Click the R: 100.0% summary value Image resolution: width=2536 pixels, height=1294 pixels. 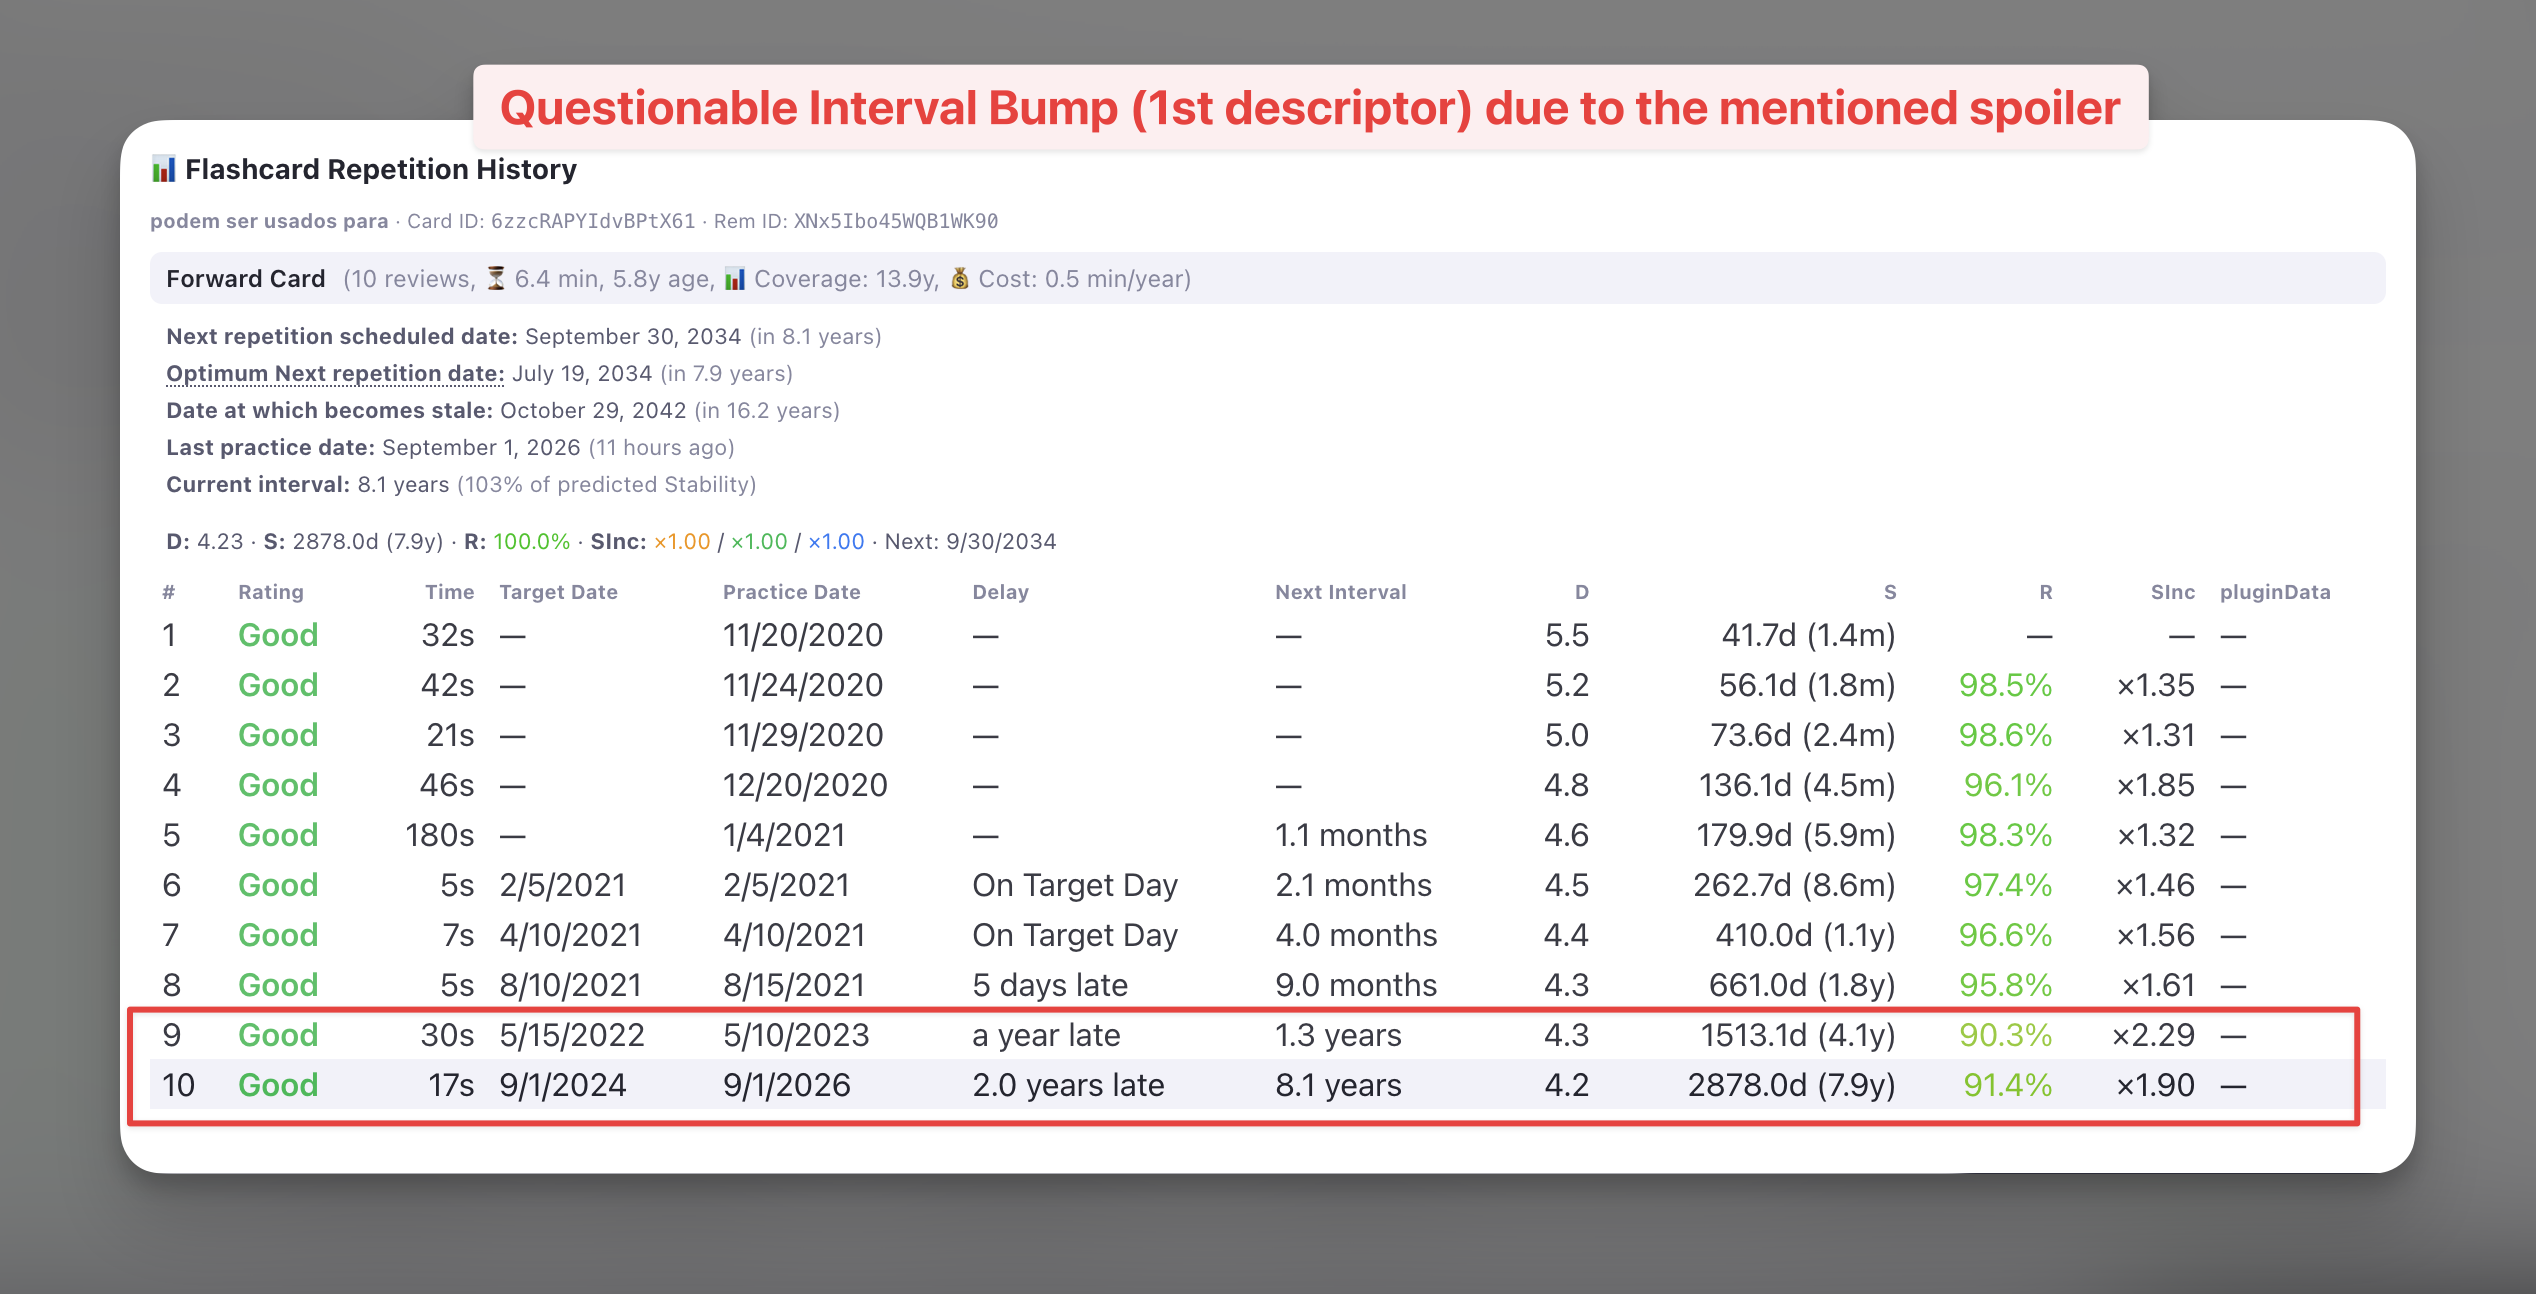517,542
